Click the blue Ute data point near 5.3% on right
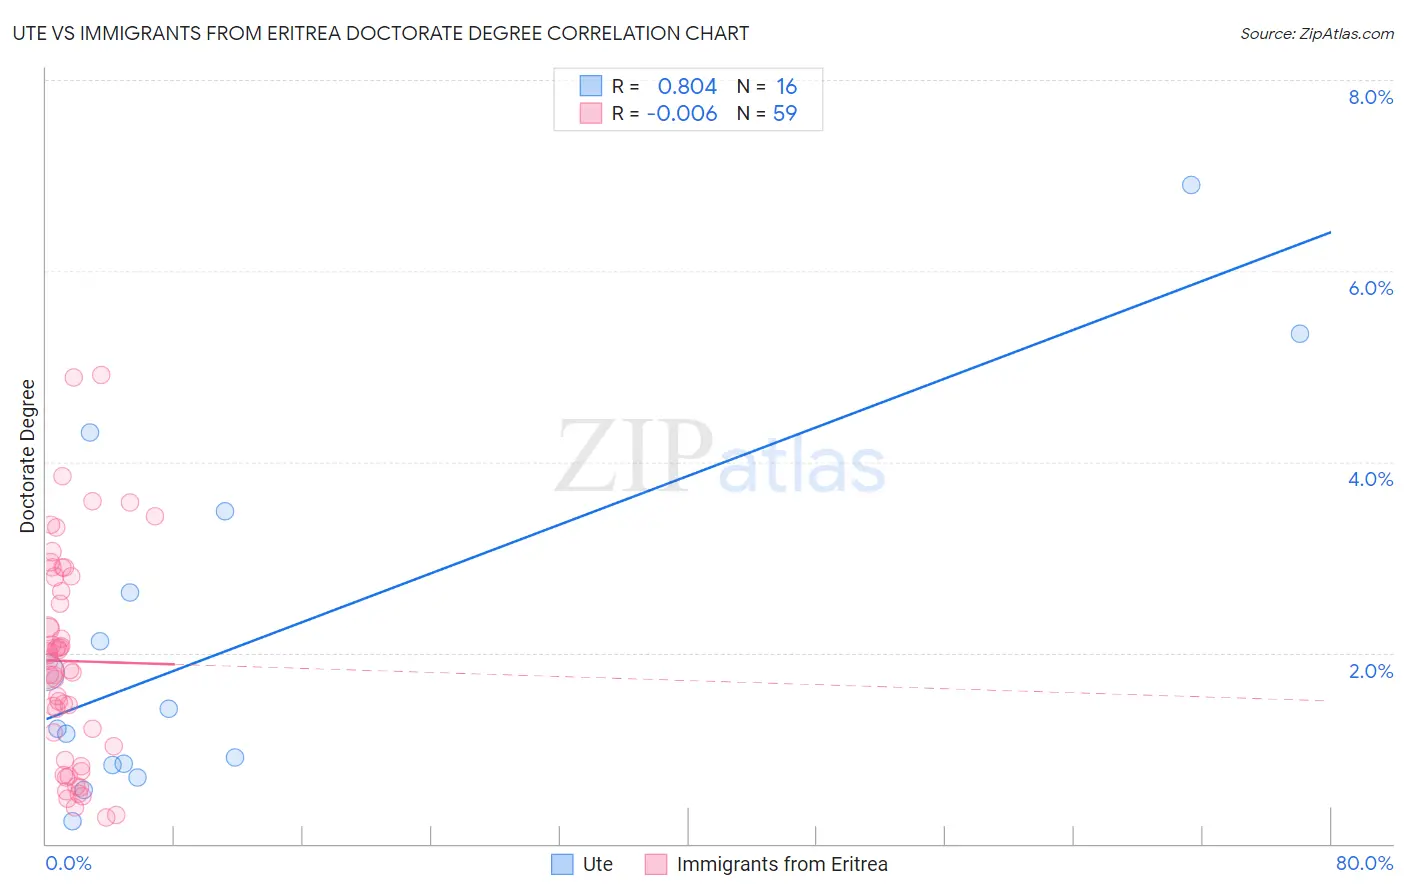 1300,334
